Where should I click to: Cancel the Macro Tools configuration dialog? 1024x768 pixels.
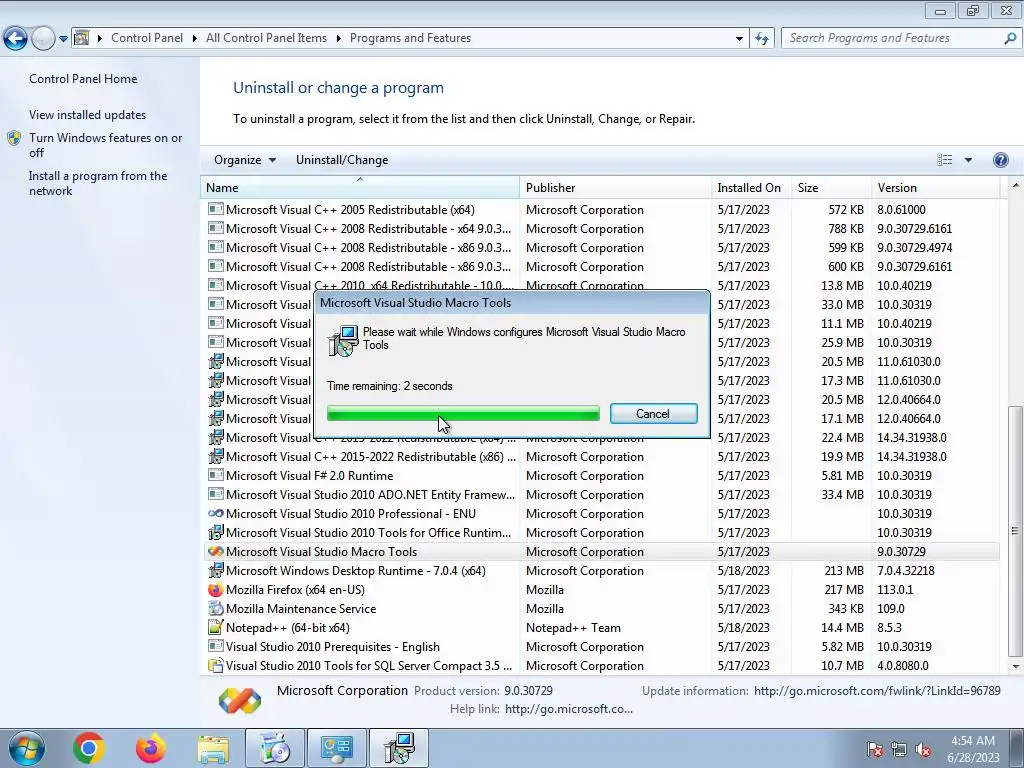(x=653, y=413)
